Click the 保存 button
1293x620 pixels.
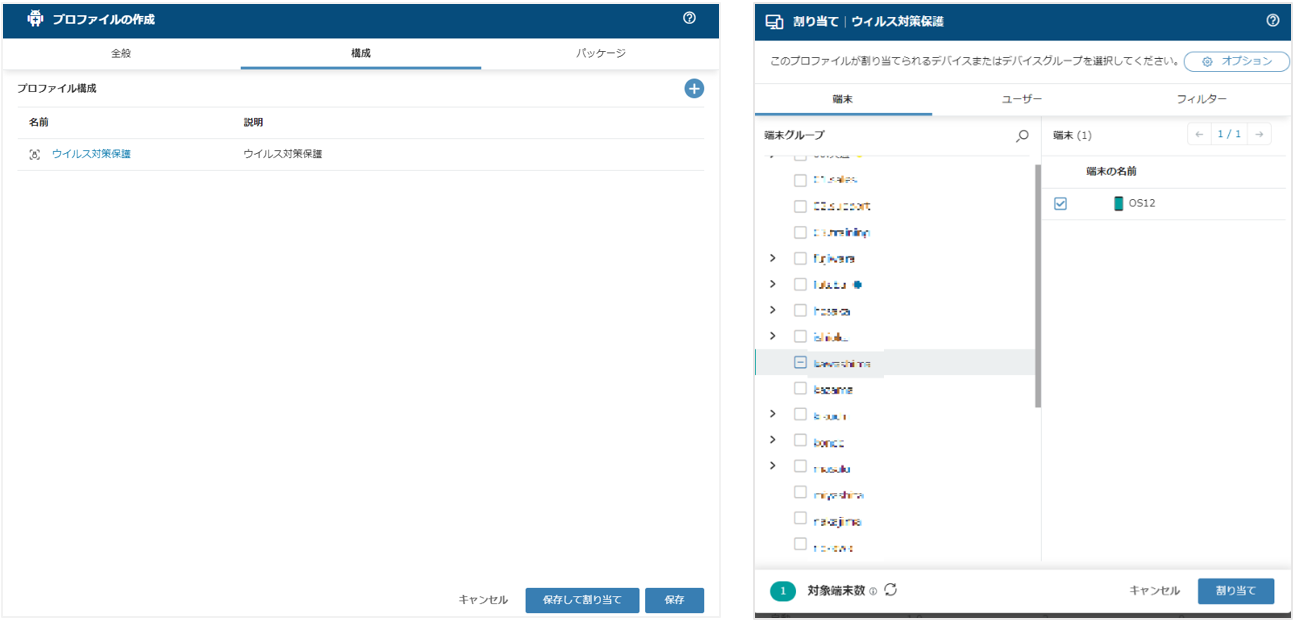[675, 600]
